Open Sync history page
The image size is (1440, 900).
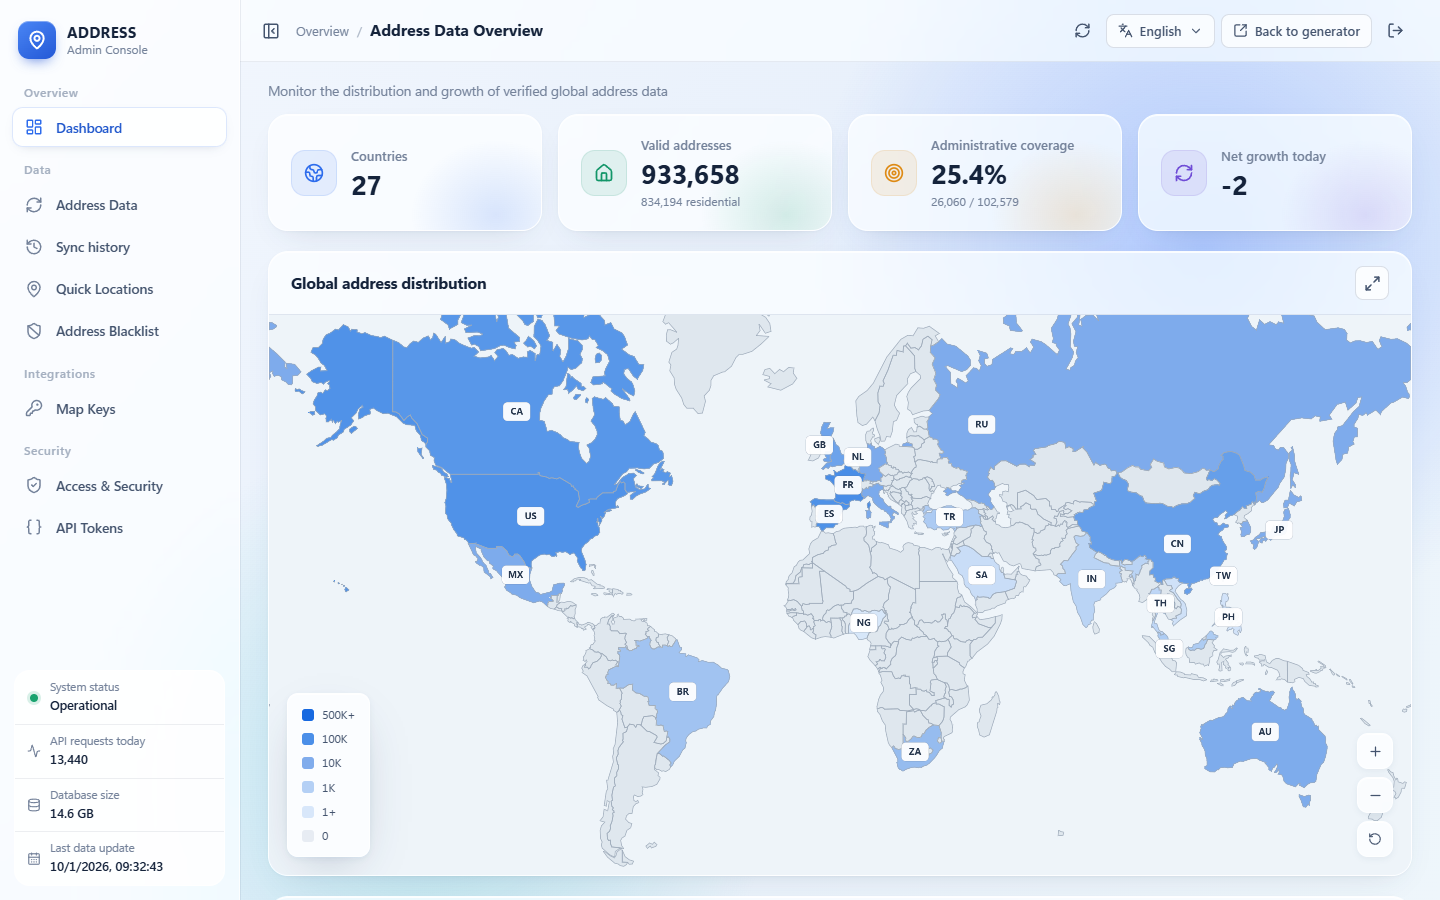pyautogui.click(x=119, y=247)
